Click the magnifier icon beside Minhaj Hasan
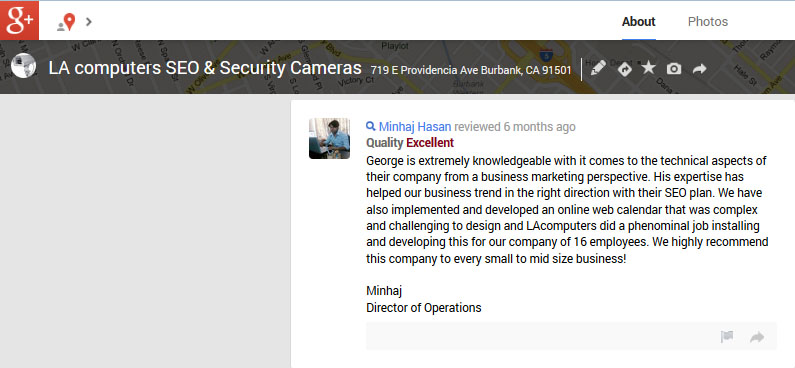795x368 pixels. click(371, 126)
